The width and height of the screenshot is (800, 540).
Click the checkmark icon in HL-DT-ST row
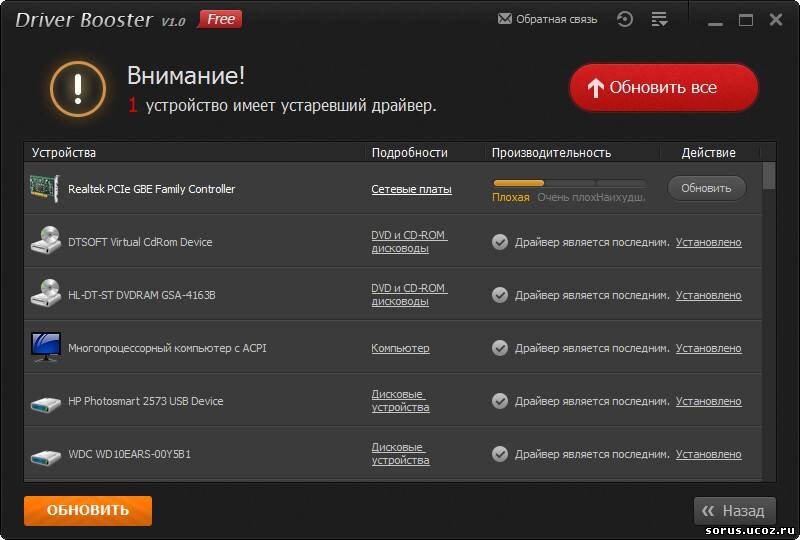coord(500,295)
